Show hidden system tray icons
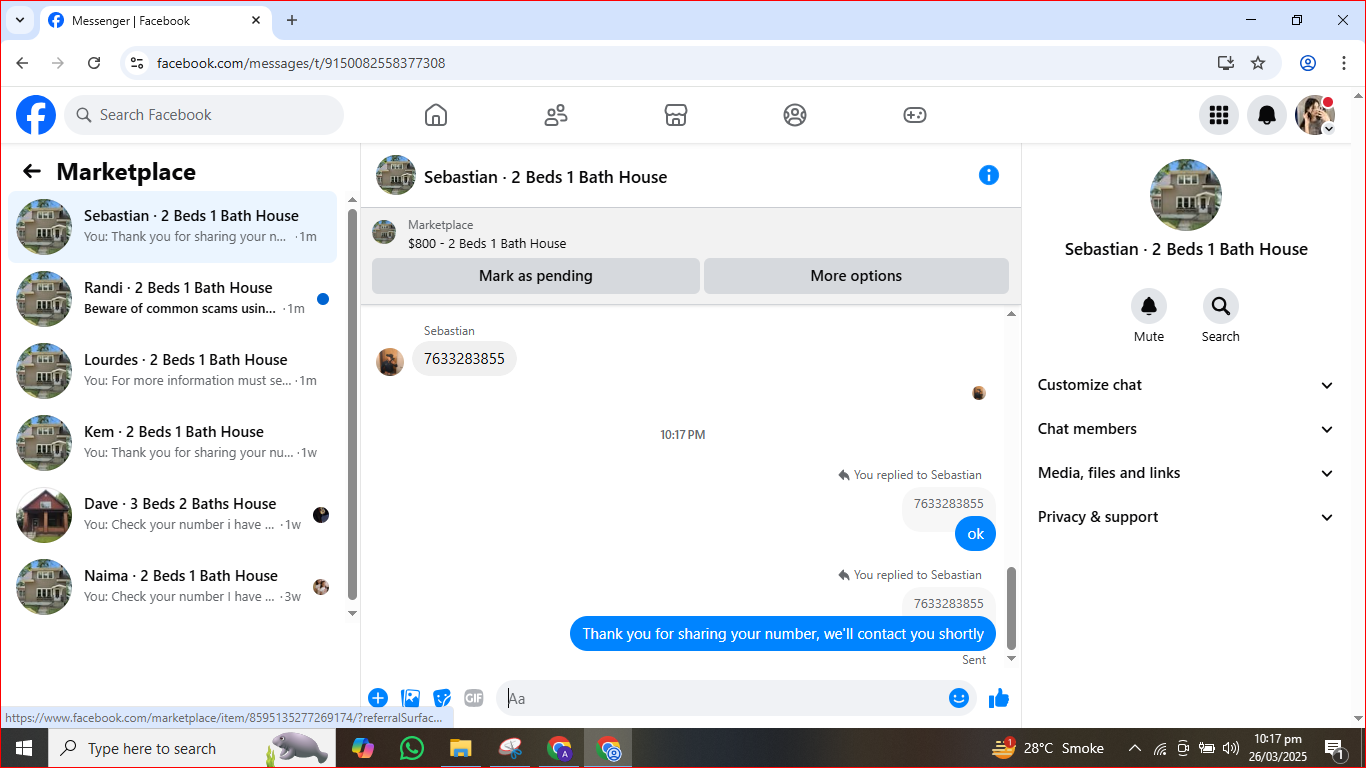1366x768 pixels. click(1135, 748)
